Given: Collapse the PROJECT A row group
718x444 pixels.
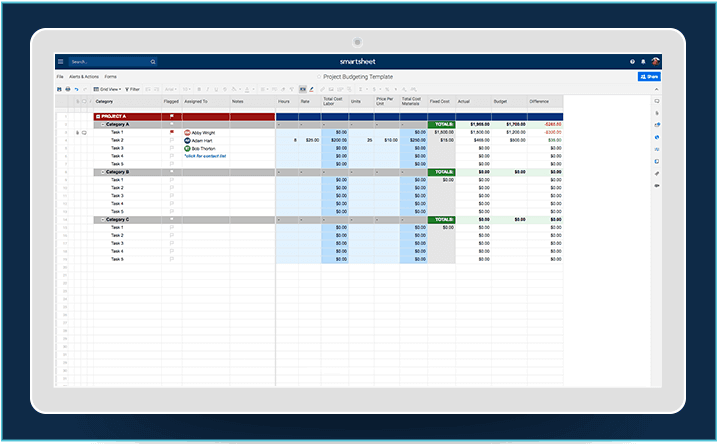Looking at the screenshot, I should 97,117.
